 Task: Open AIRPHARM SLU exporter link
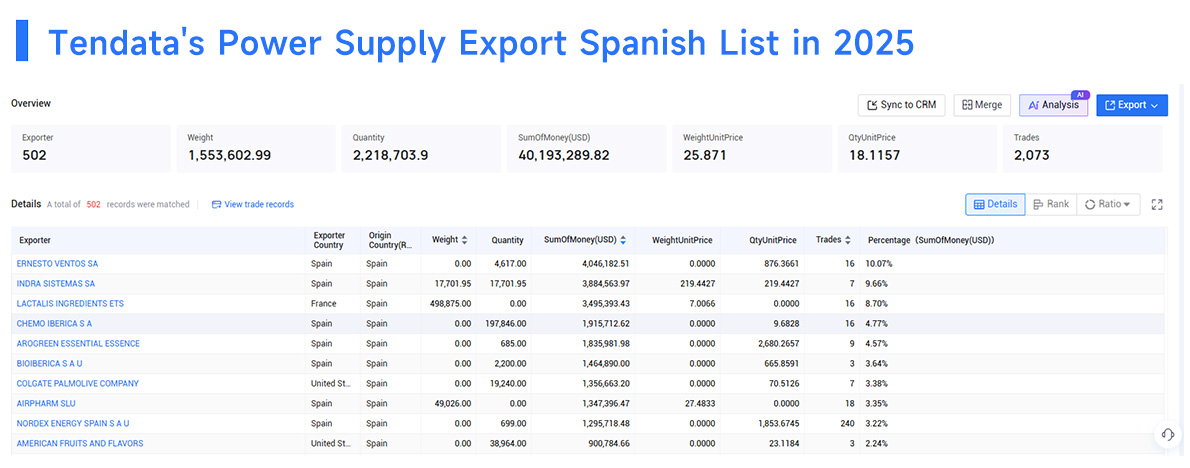coord(46,404)
